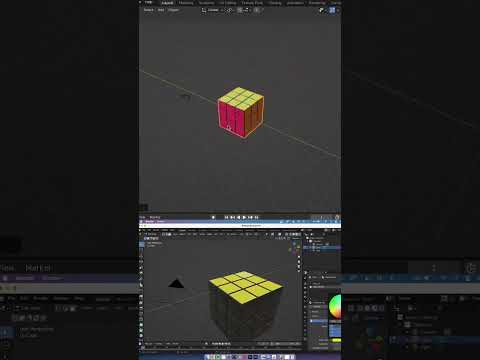Image resolution: width=480 pixels, height=360 pixels.
Task: Select the black camera object in the lower viewport
Action: coord(176,283)
